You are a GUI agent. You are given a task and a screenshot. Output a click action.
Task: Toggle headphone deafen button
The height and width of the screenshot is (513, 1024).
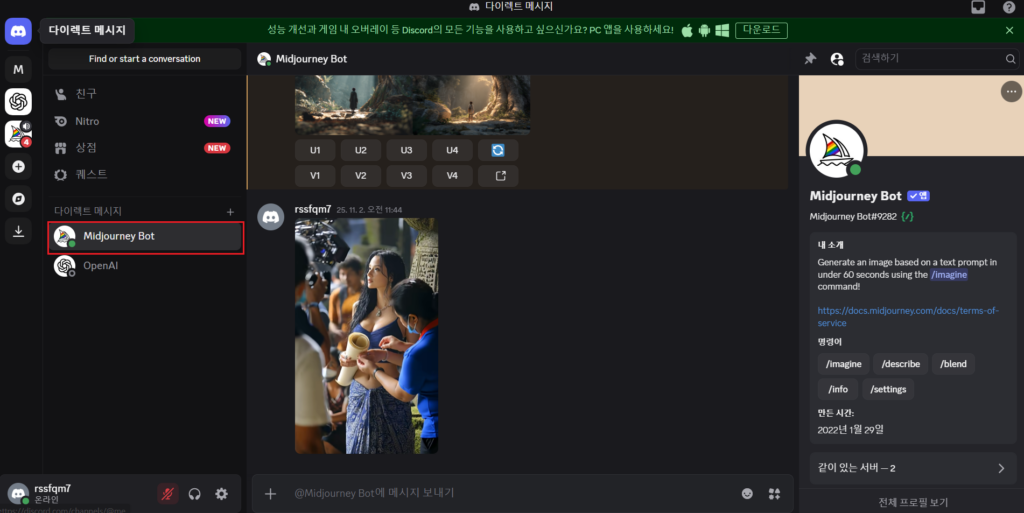click(195, 493)
